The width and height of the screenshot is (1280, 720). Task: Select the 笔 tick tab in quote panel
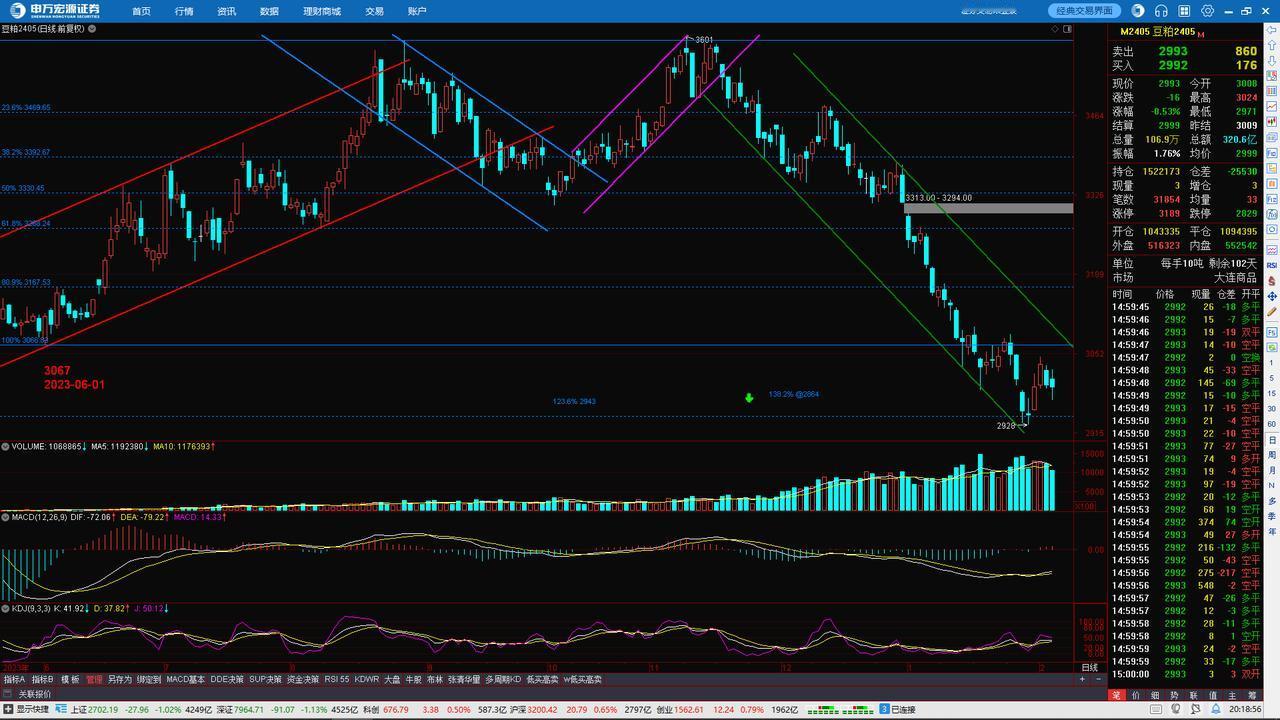tap(1117, 695)
